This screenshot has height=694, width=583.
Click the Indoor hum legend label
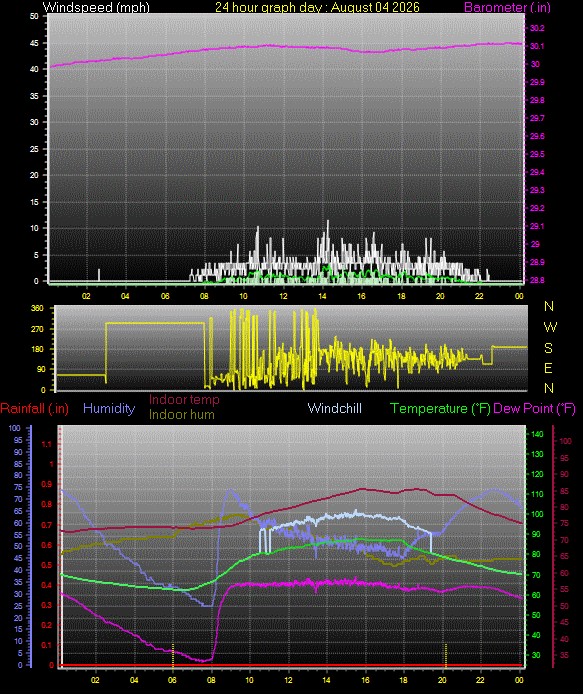[181, 414]
